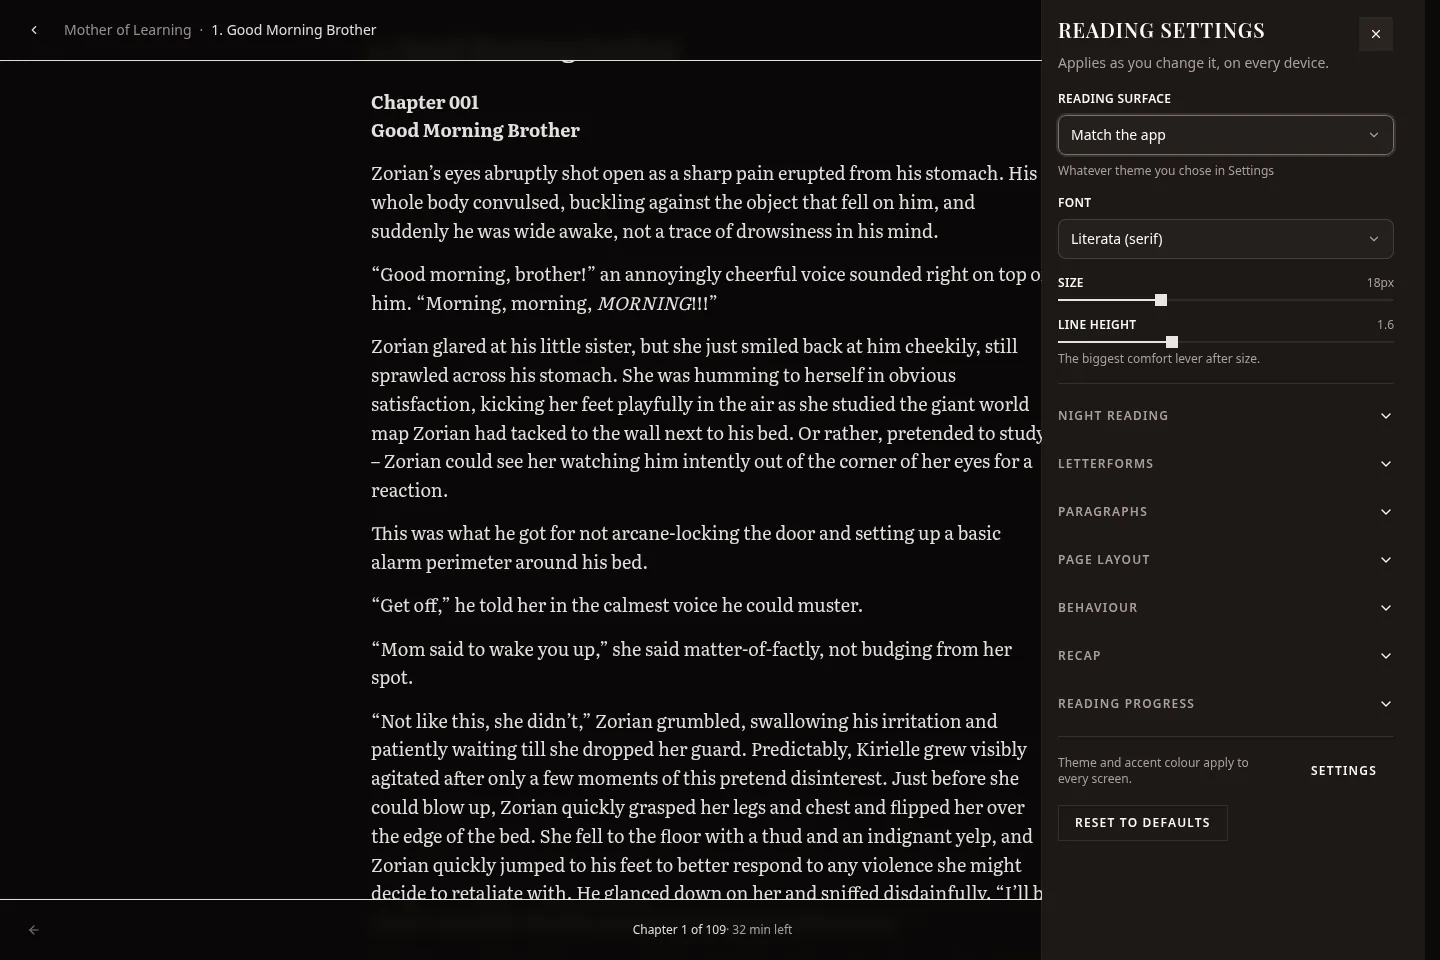This screenshot has width=1440, height=960.
Task: Adjust the Size slider handle
Action: click(1161, 300)
